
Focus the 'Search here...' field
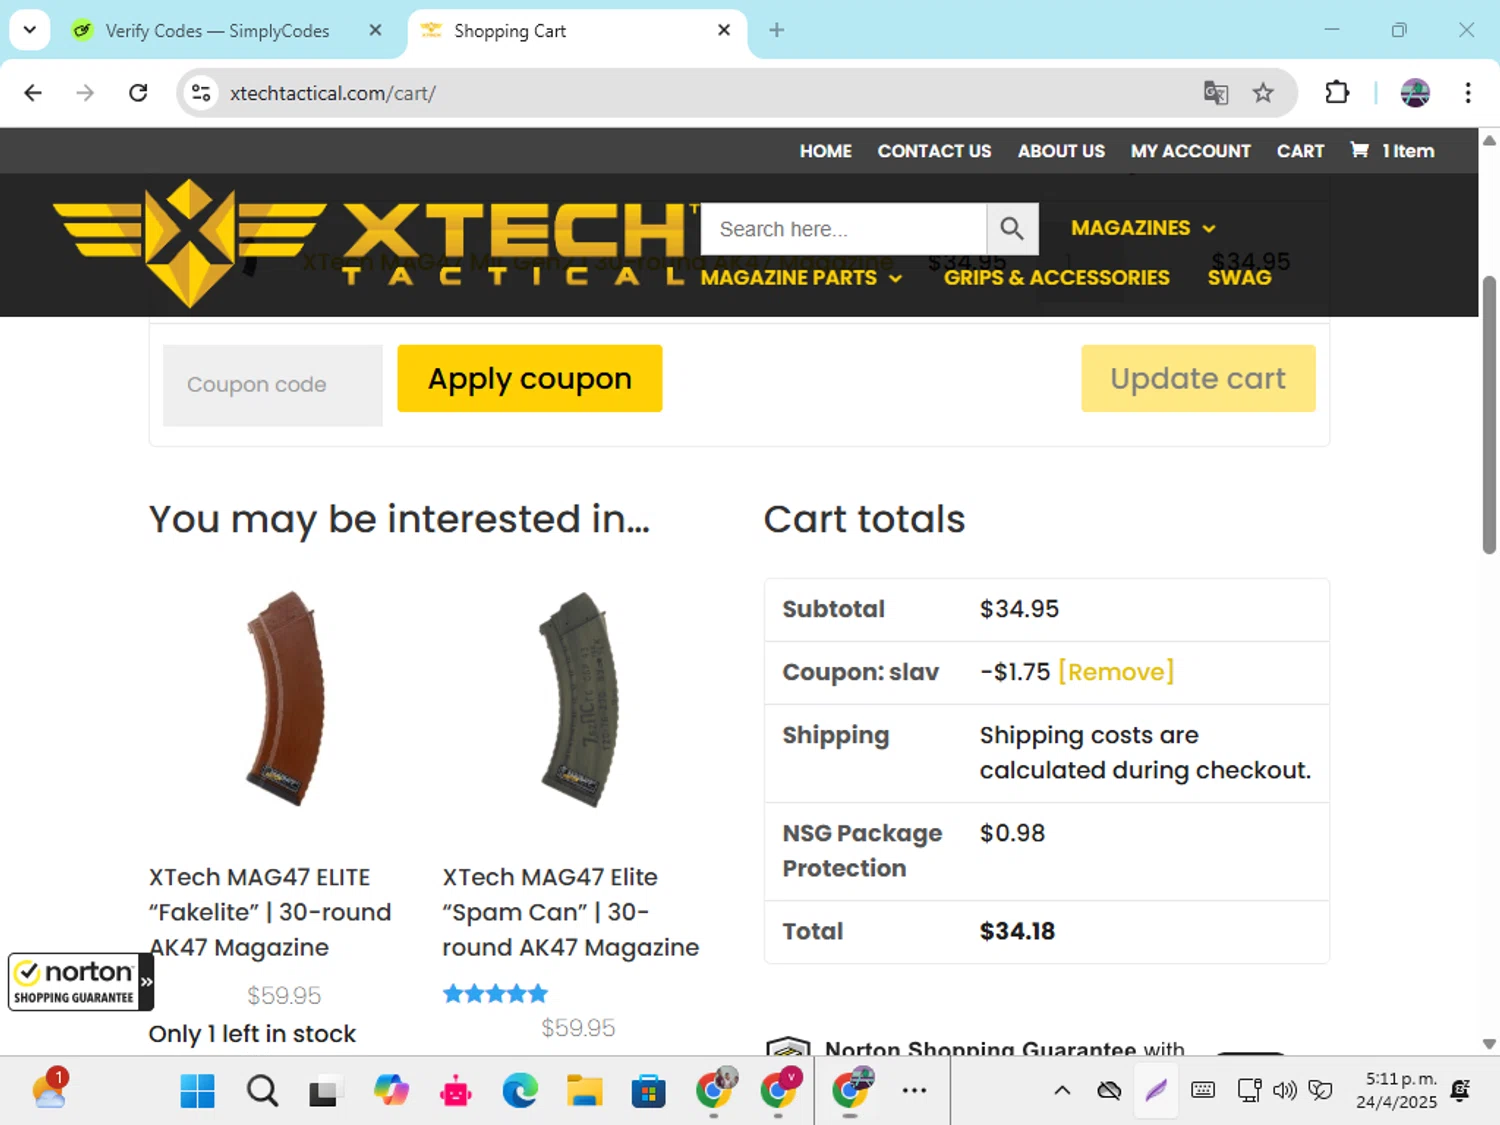[844, 229]
